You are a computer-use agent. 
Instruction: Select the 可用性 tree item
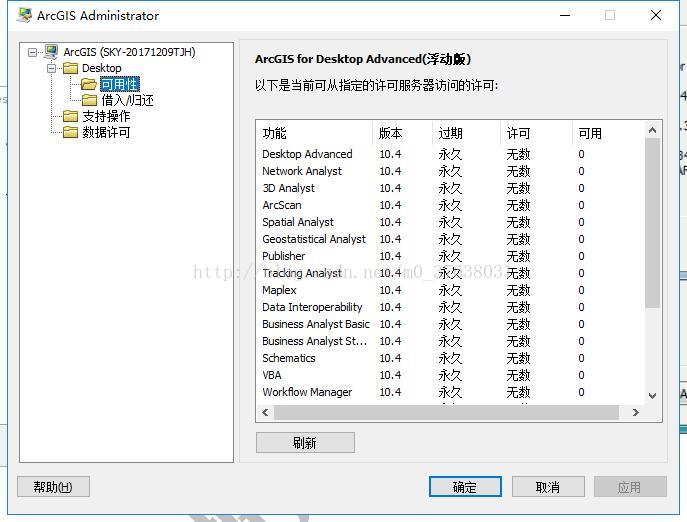point(120,84)
